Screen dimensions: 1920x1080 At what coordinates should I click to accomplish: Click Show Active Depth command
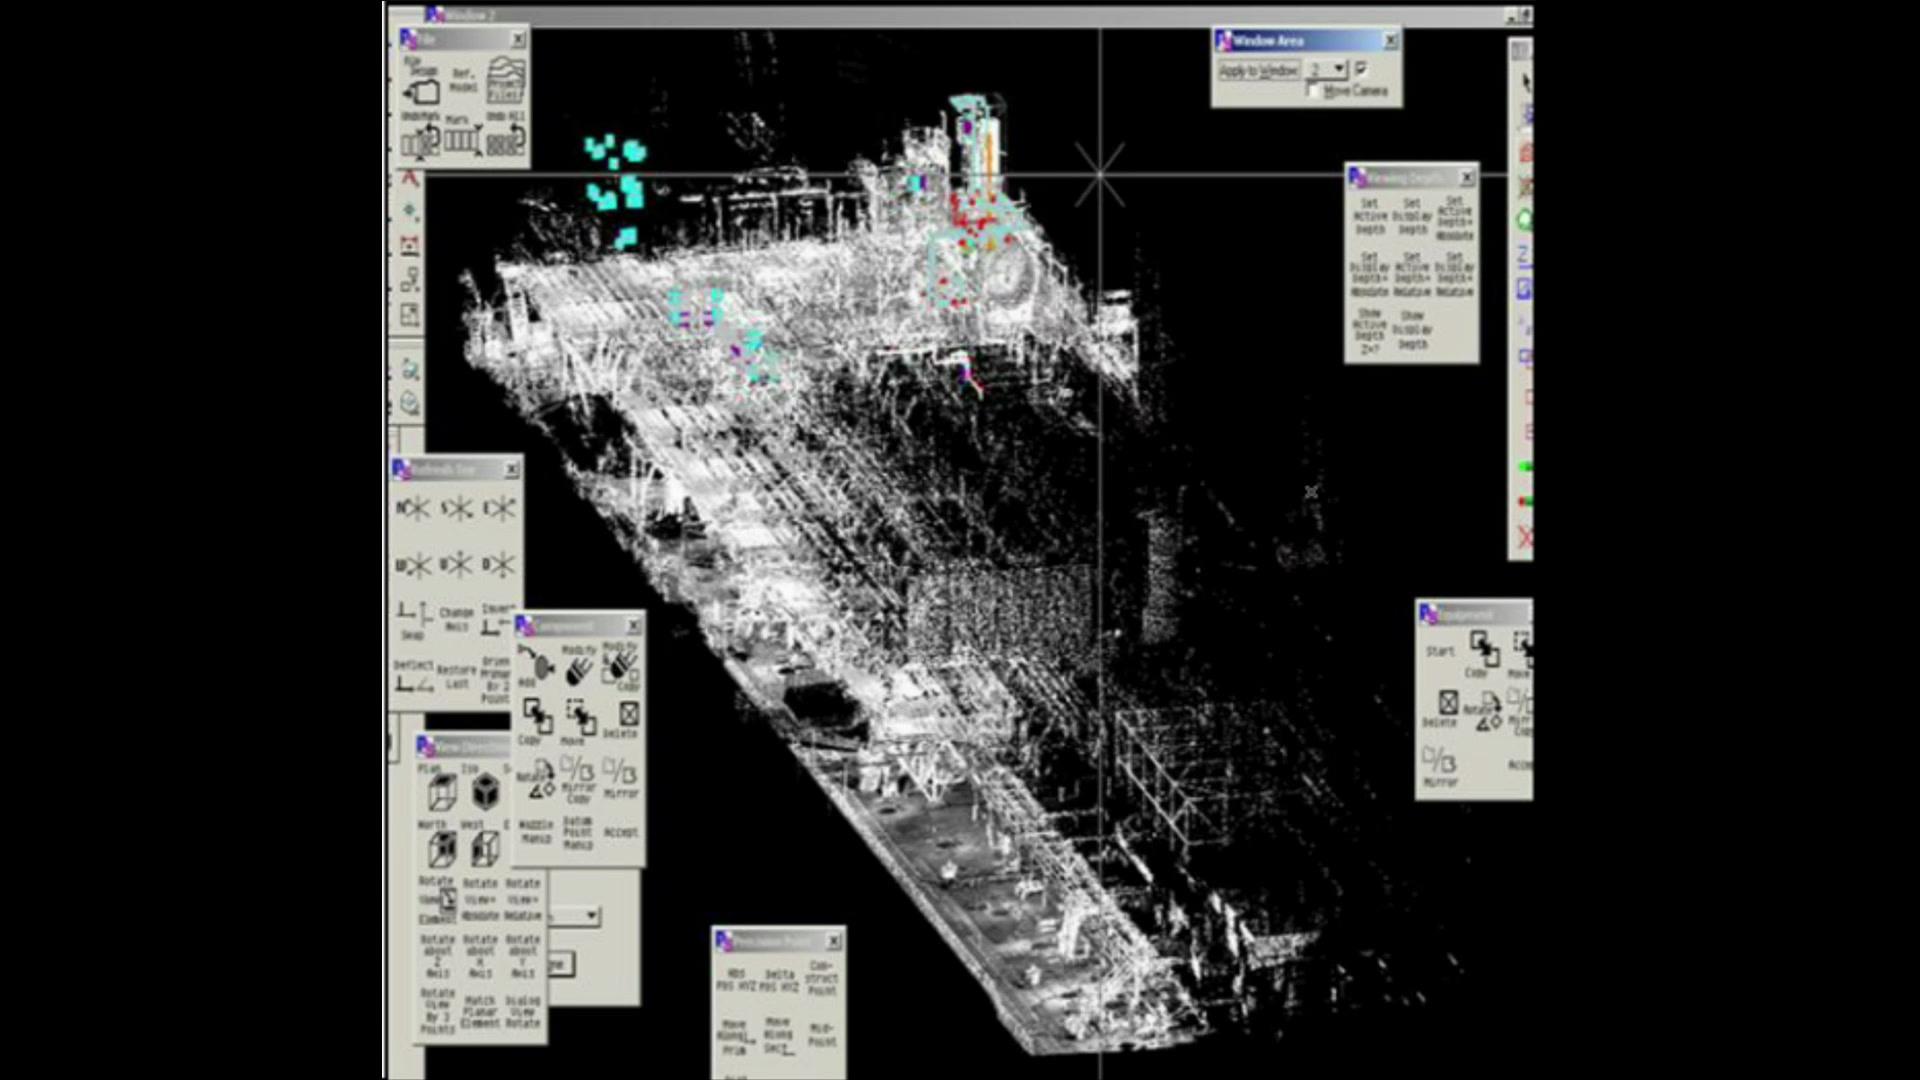(1369, 331)
